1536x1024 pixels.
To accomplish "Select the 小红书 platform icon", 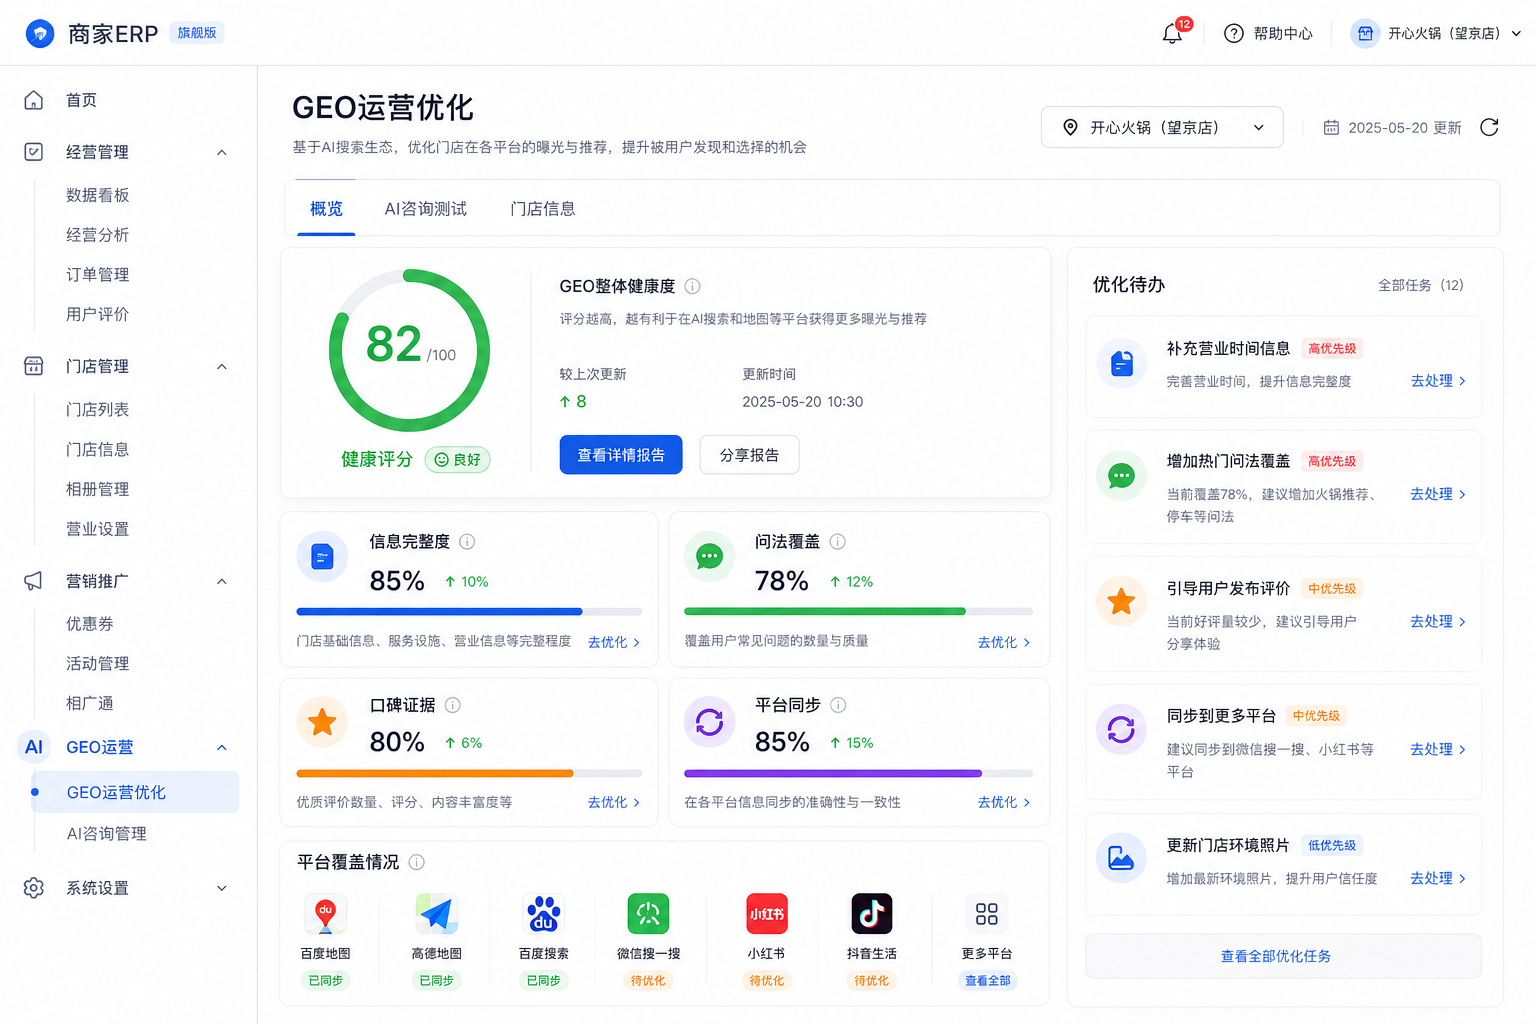I will [x=767, y=914].
